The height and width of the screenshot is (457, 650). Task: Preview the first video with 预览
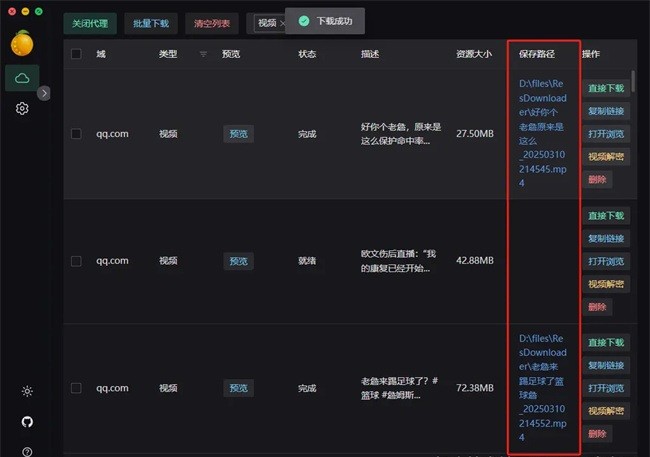pos(238,134)
